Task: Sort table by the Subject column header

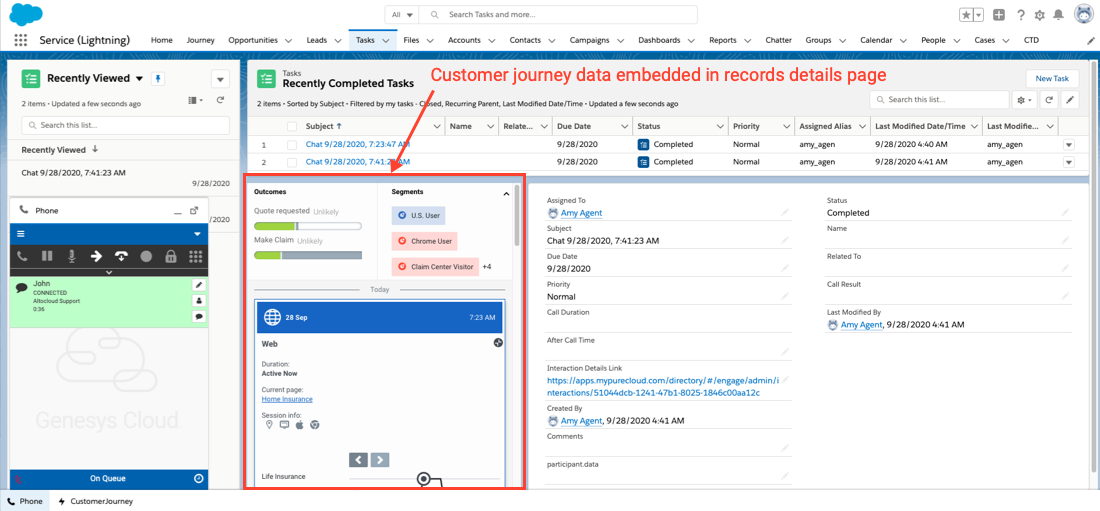Action: [x=324, y=126]
